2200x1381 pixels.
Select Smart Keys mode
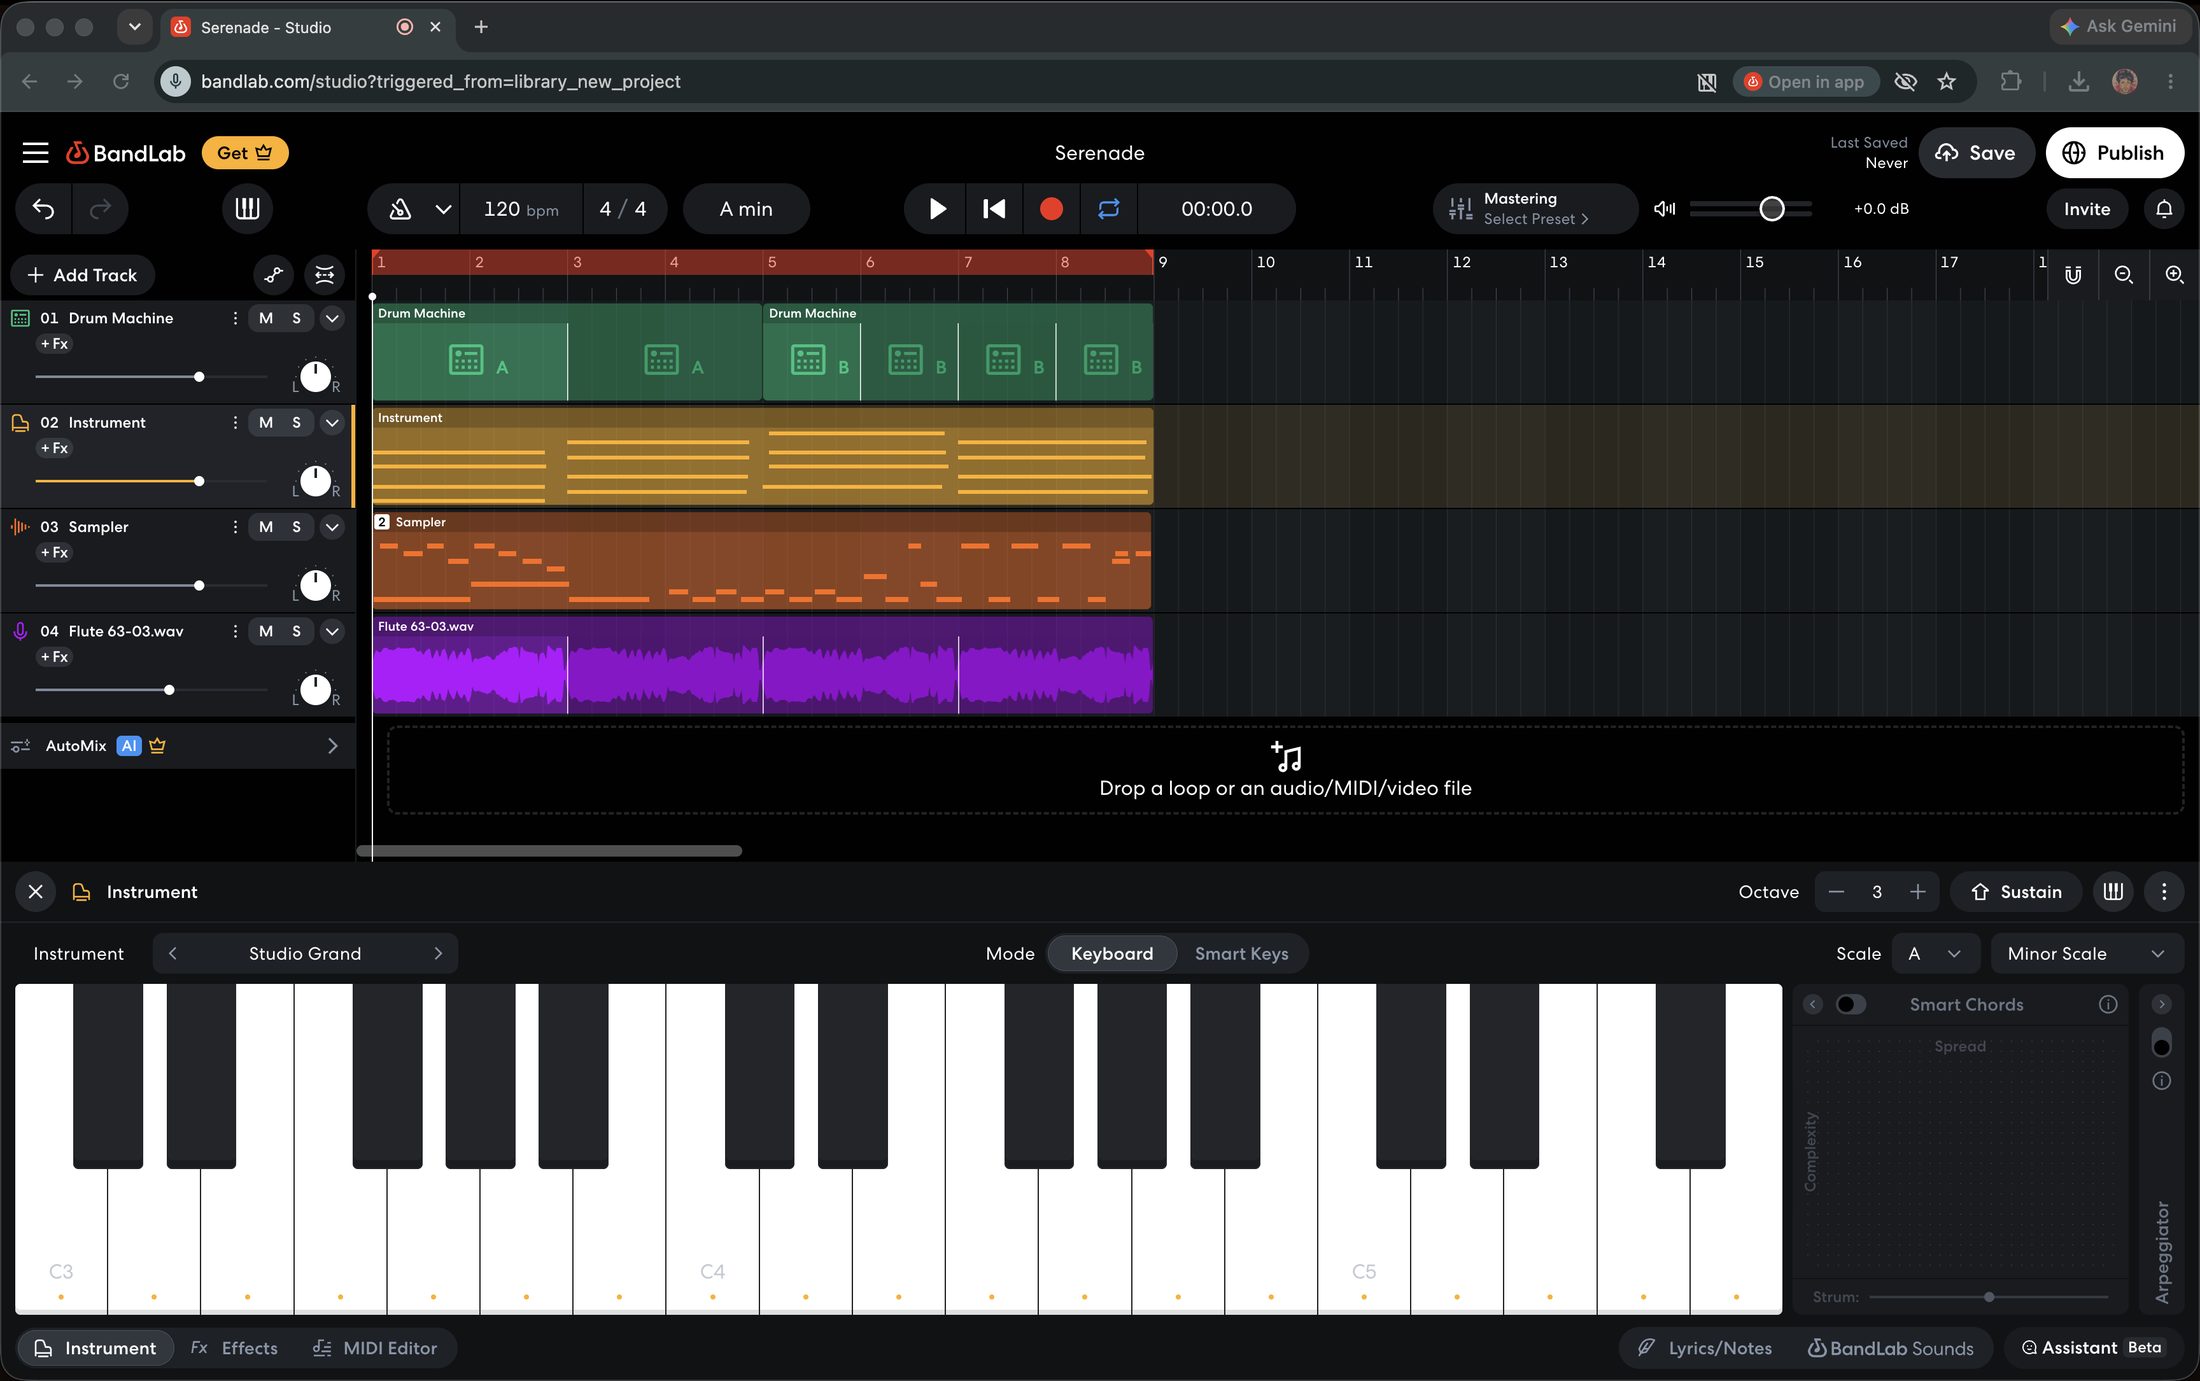(1241, 953)
